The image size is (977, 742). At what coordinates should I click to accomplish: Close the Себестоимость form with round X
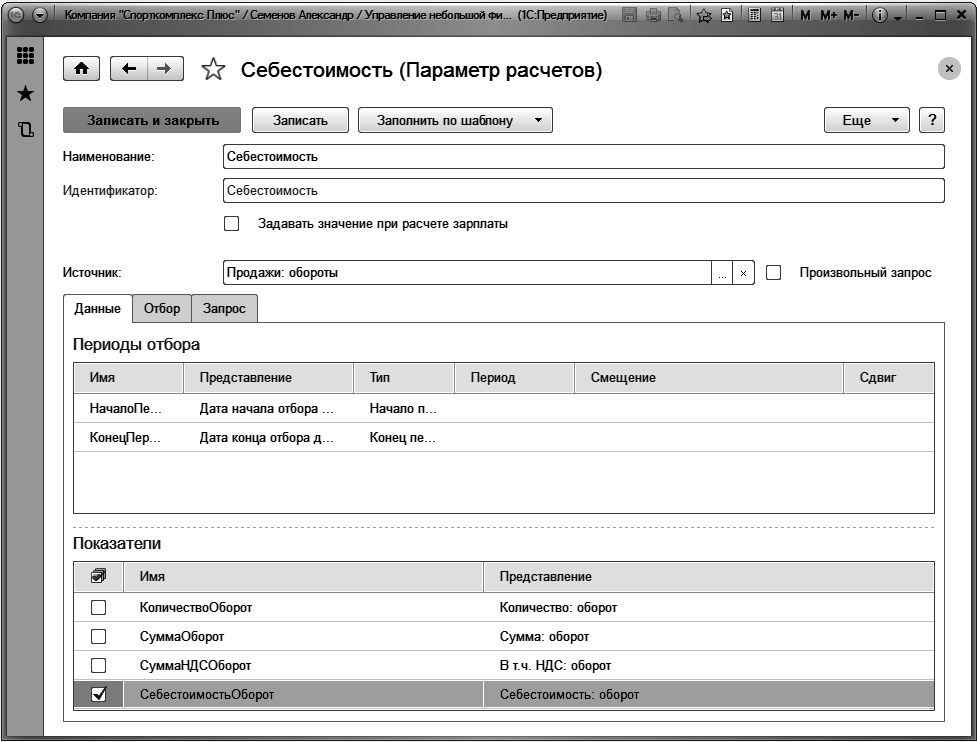(x=949, y=69)
